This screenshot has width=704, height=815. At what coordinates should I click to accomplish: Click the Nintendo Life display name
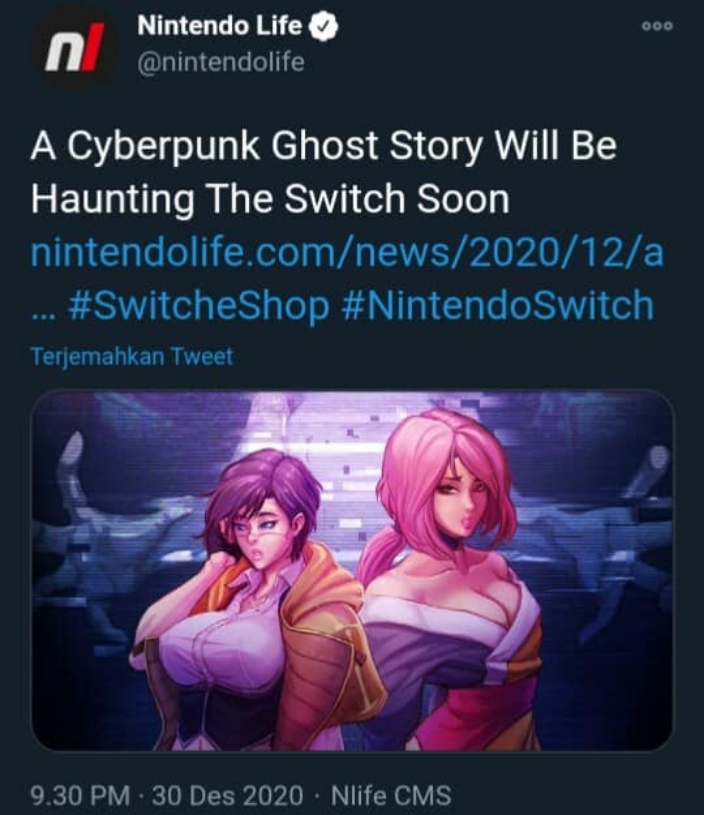pos(219,26)
